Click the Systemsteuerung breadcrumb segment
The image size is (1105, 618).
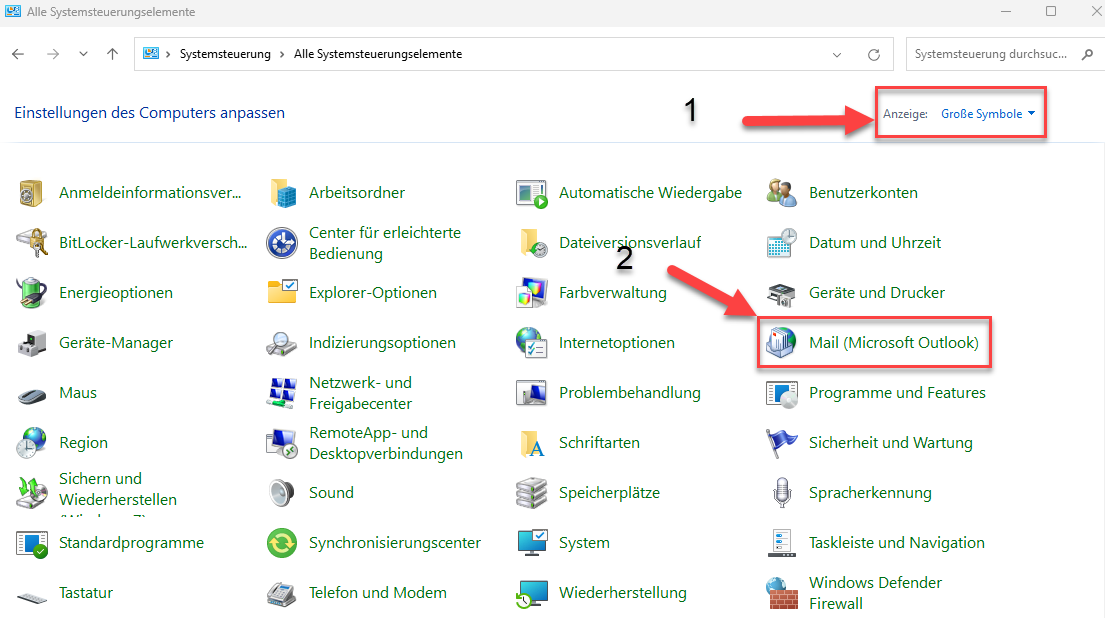(x=225, y=54)
